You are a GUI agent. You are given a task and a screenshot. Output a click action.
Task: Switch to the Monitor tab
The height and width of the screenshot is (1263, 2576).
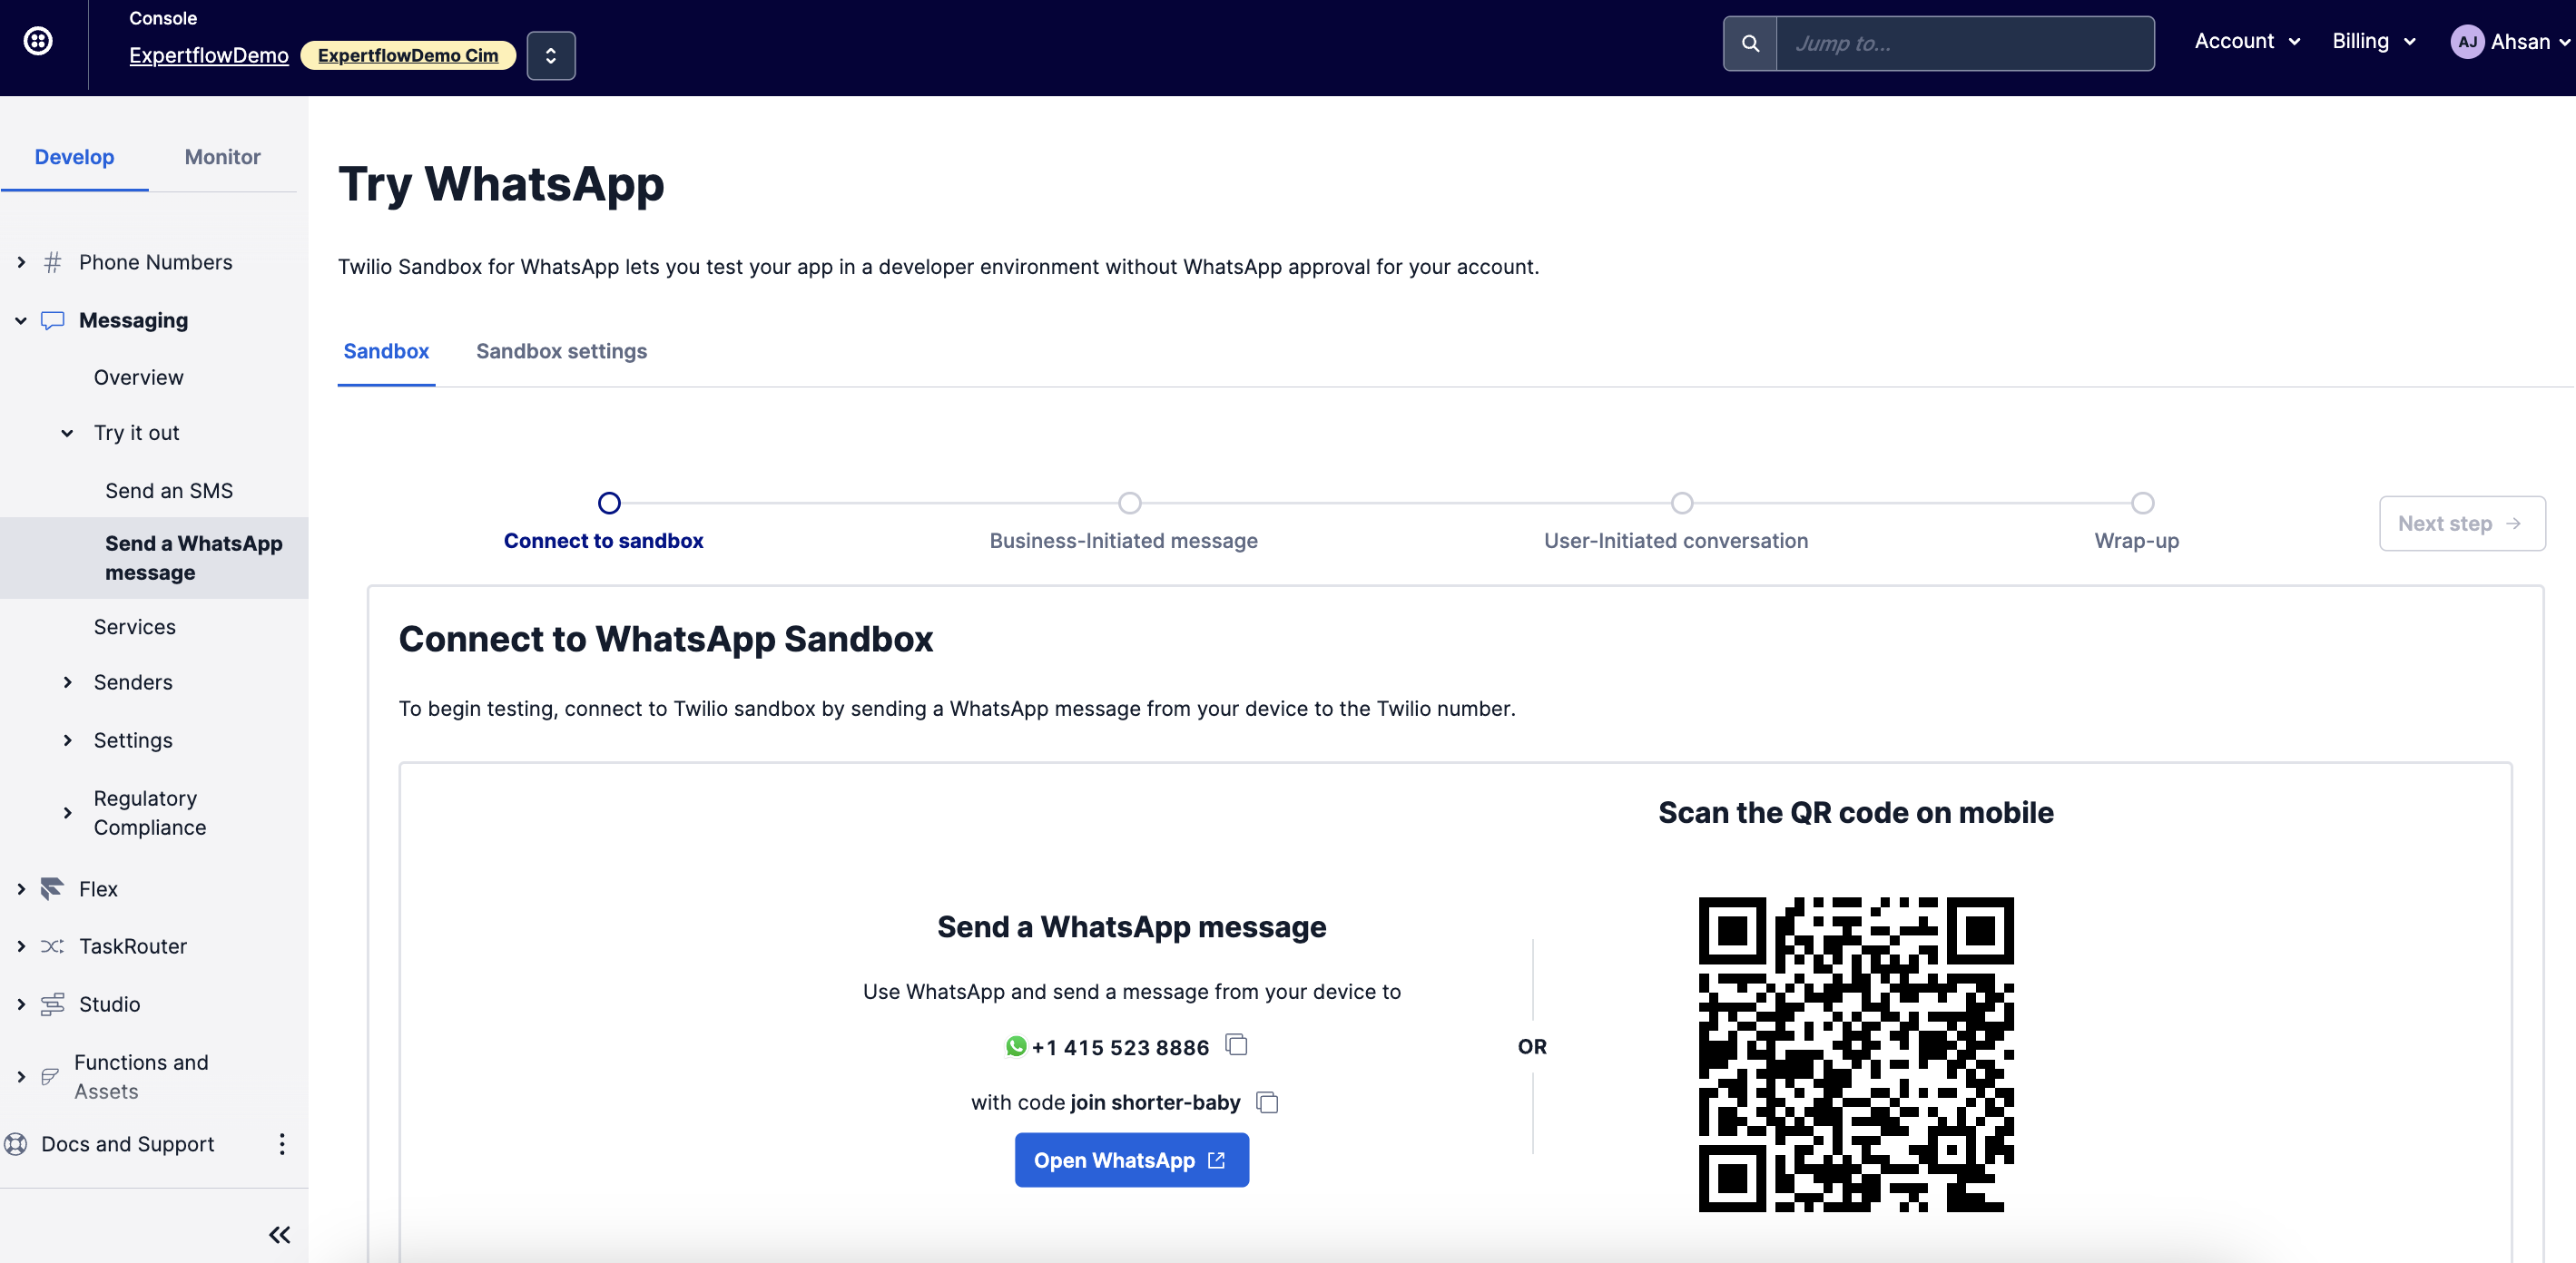point(222,157)
